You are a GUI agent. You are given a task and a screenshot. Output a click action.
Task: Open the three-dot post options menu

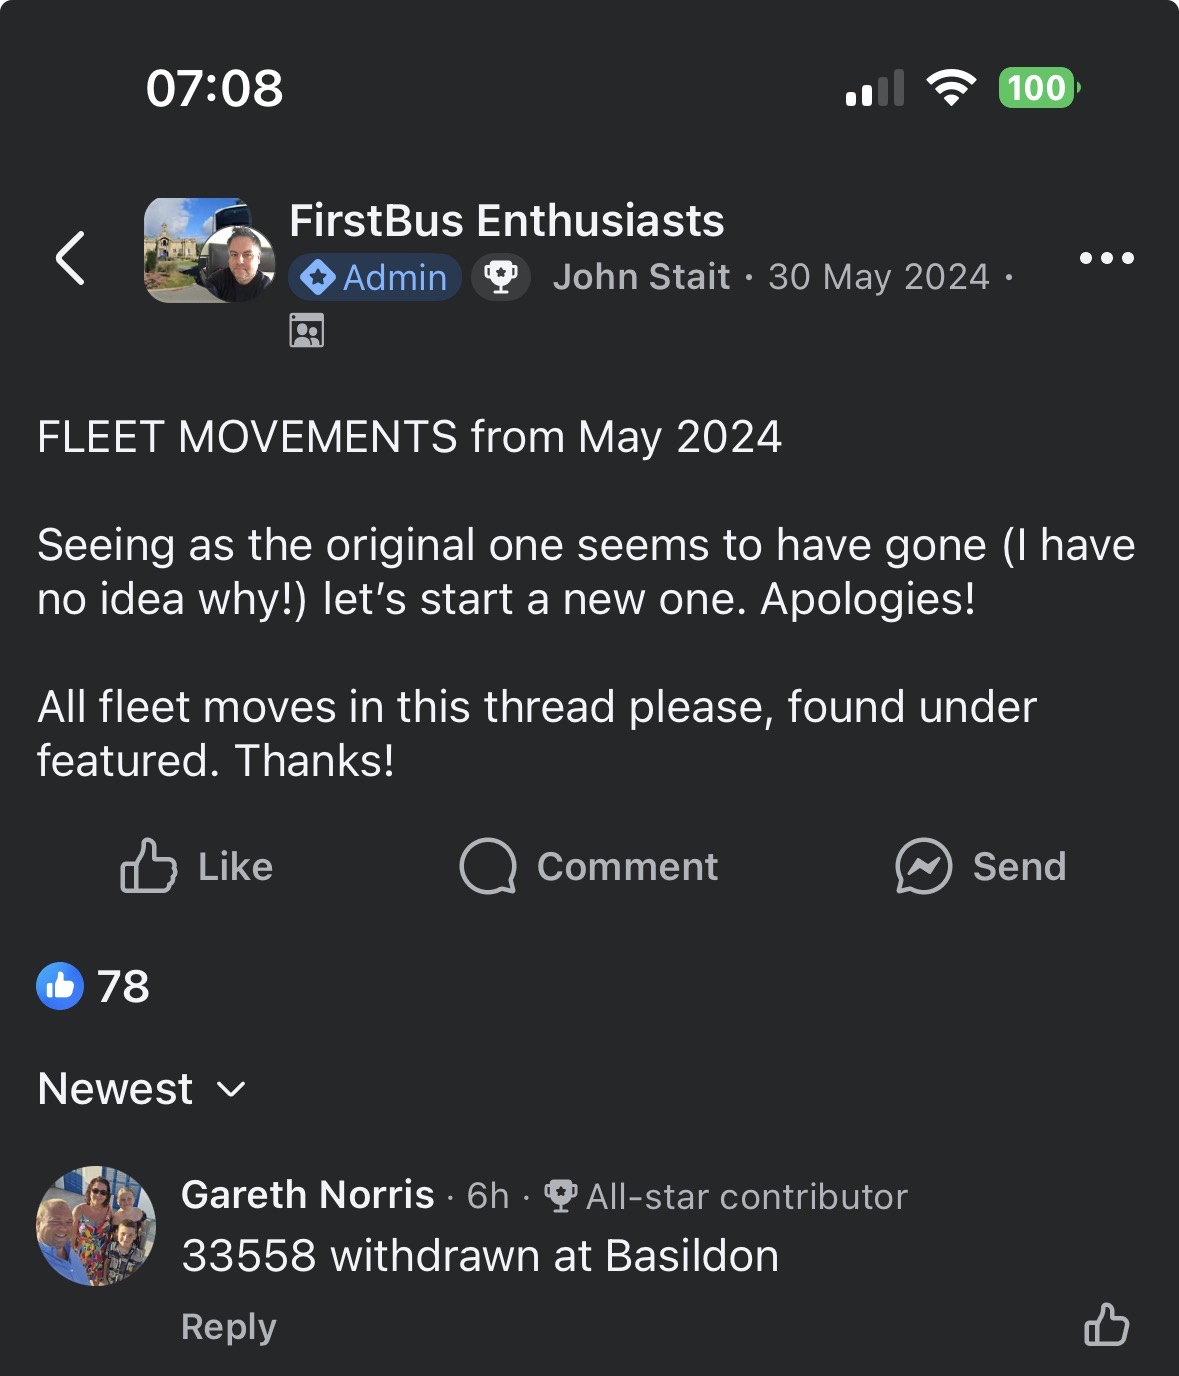tap(1107, 258)
